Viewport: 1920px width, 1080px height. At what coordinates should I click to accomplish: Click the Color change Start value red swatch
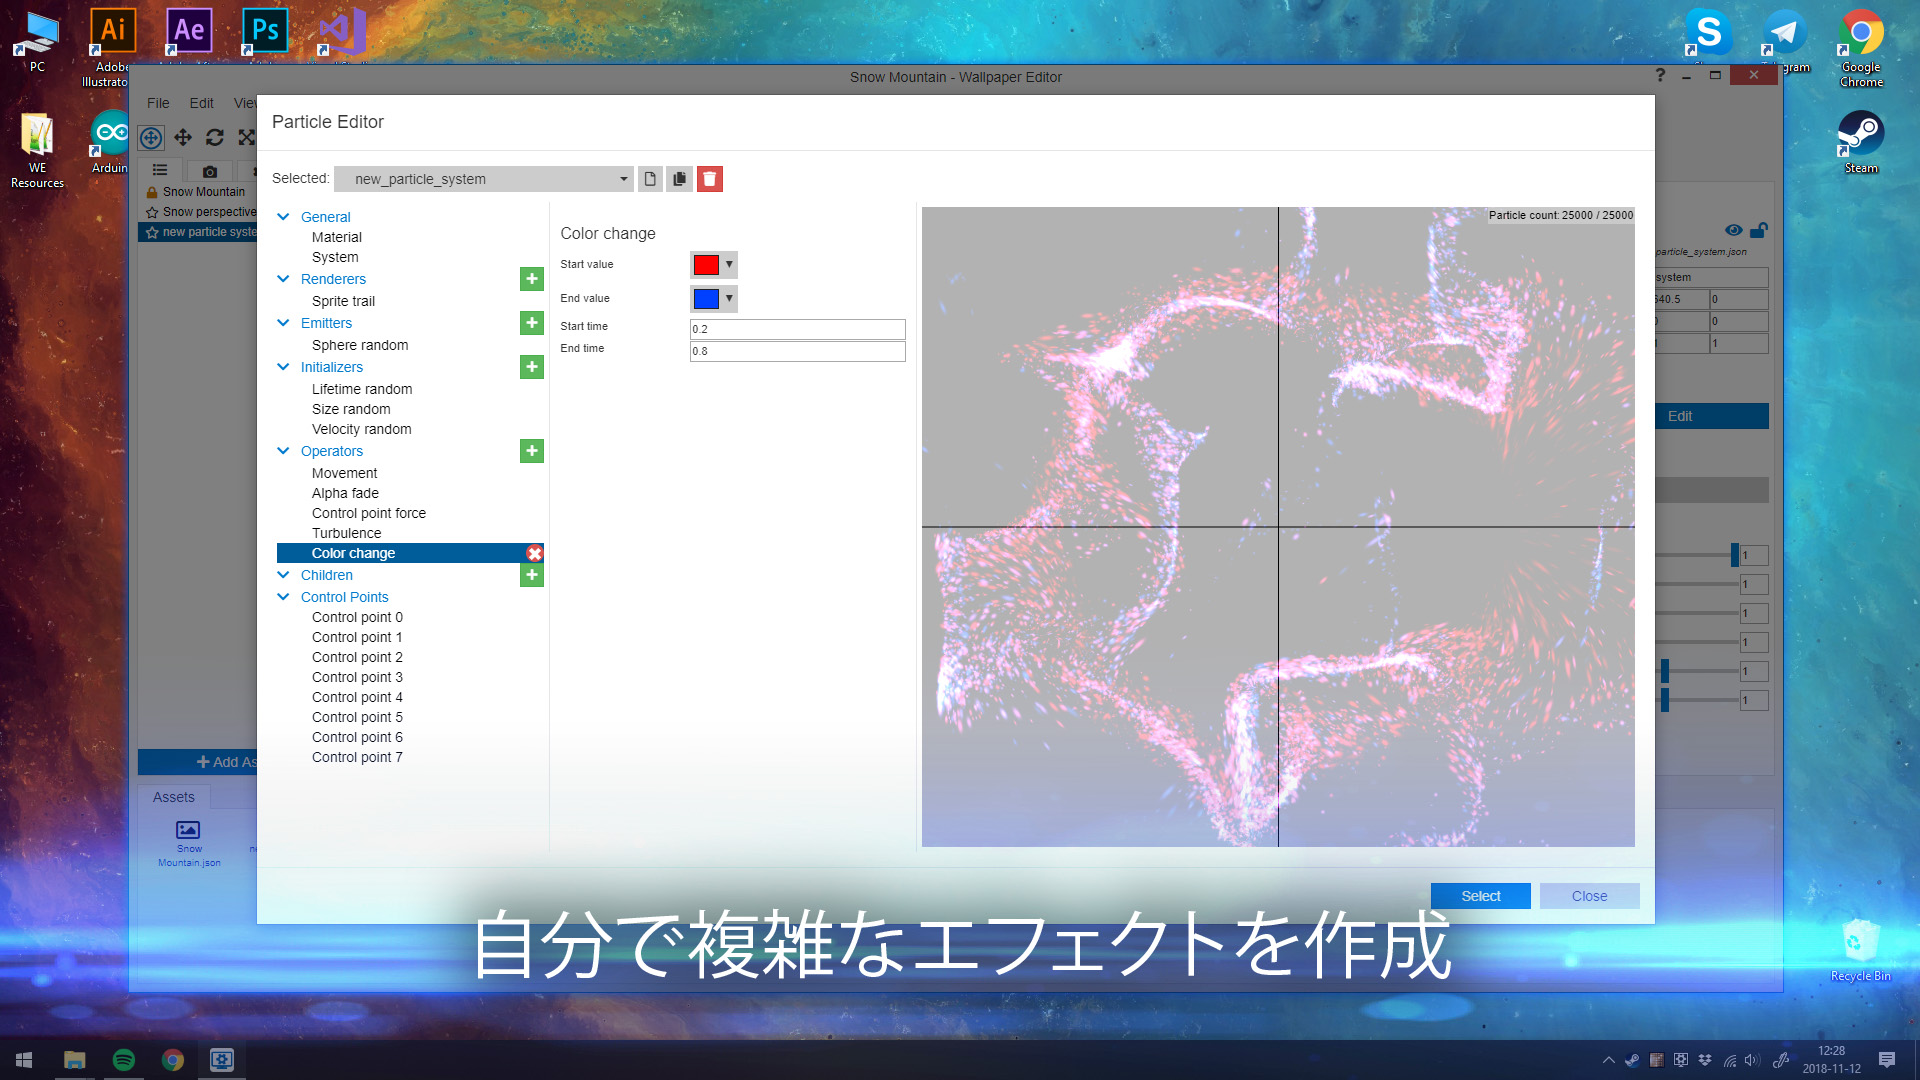pyautogui.click(x=707, y=264)
